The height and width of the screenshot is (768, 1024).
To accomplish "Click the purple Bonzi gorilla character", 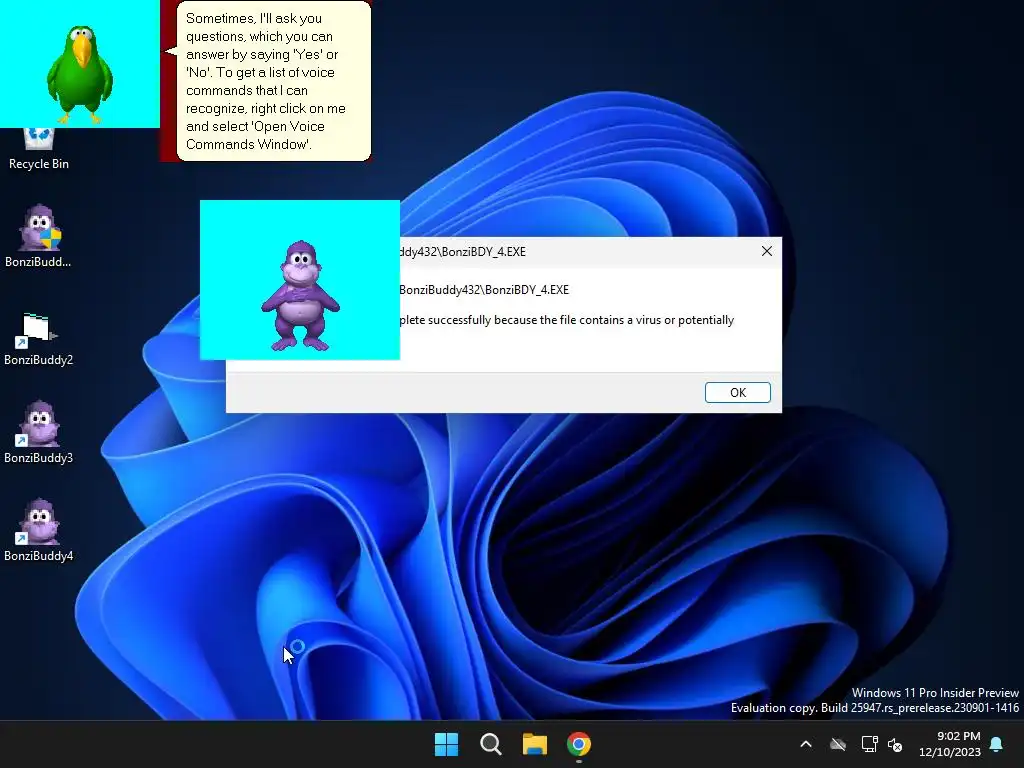I will pos(300,296).
